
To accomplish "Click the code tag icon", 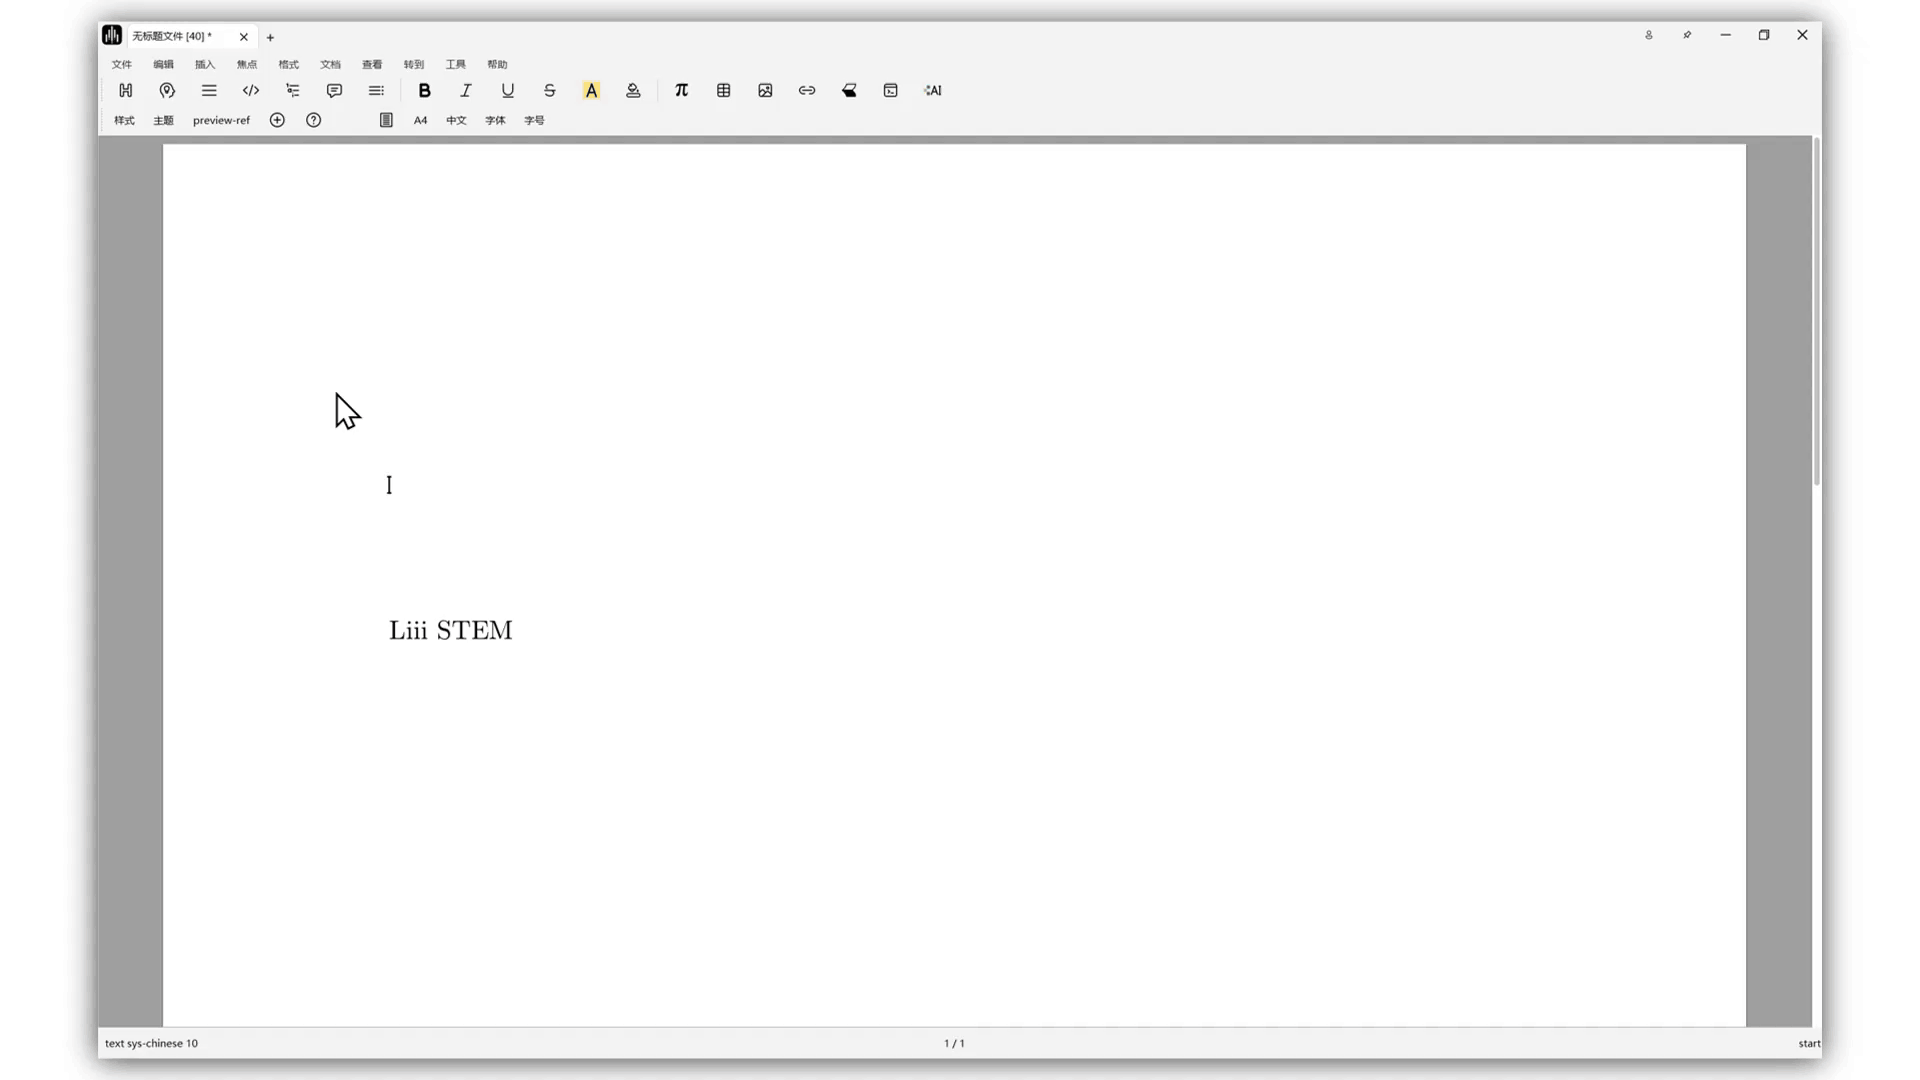I will coord(251,90).
